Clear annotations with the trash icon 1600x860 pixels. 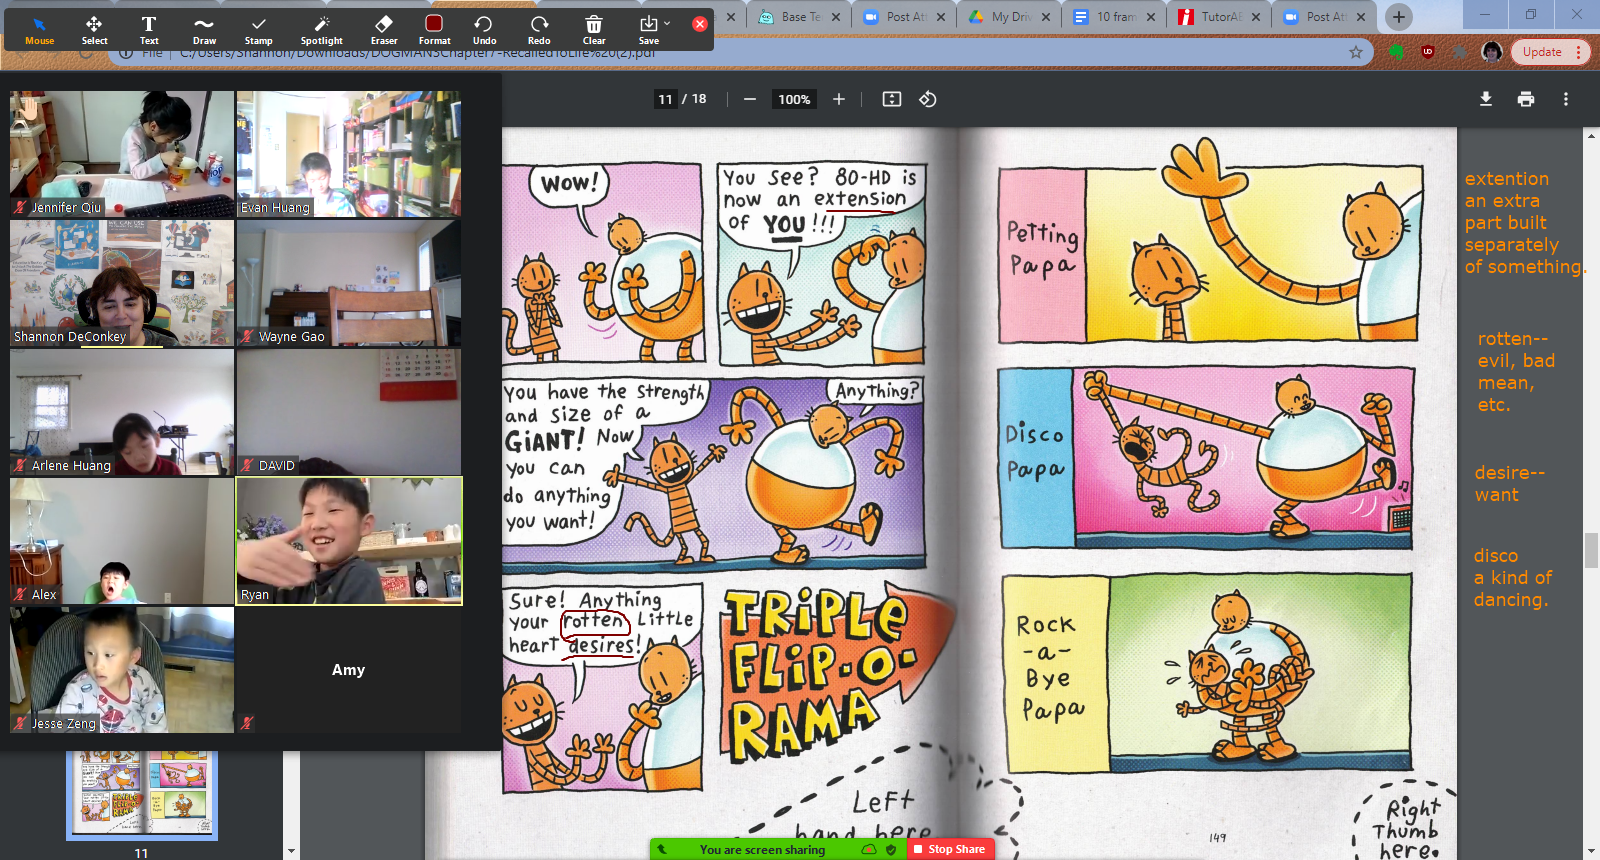pyautogui.click(x=594, y=29)
